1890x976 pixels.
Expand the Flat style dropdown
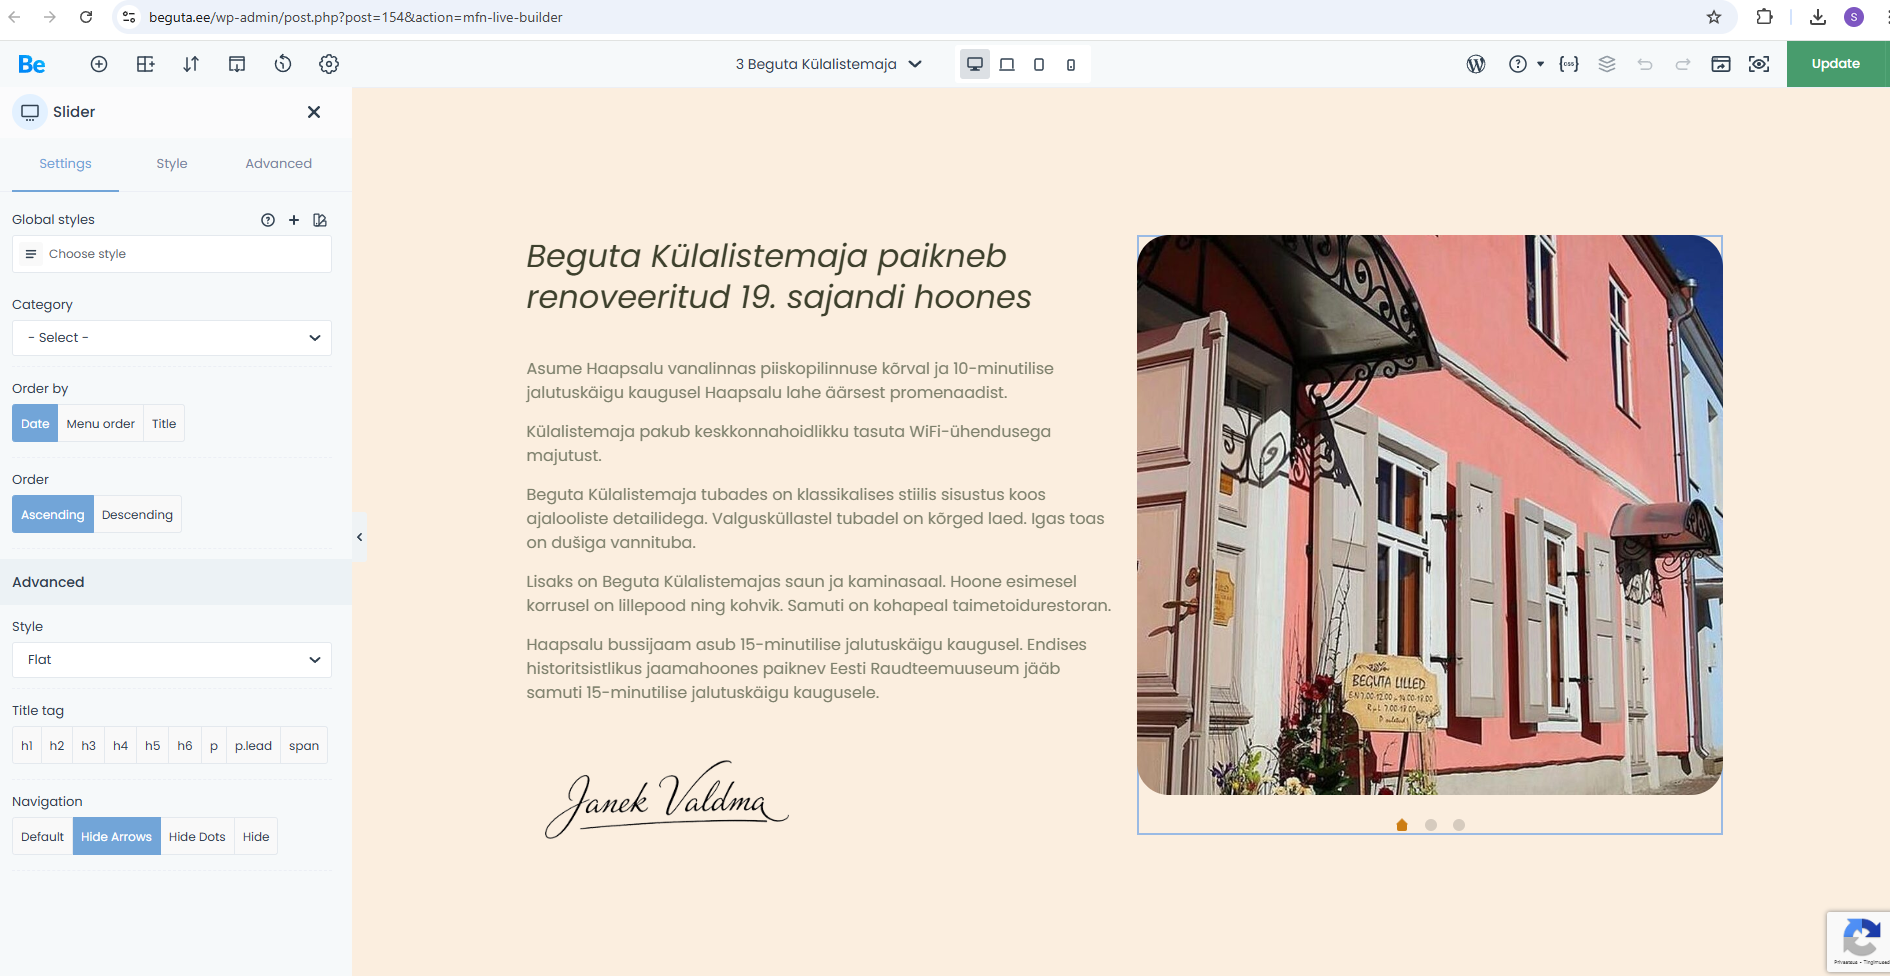(172, 660)
